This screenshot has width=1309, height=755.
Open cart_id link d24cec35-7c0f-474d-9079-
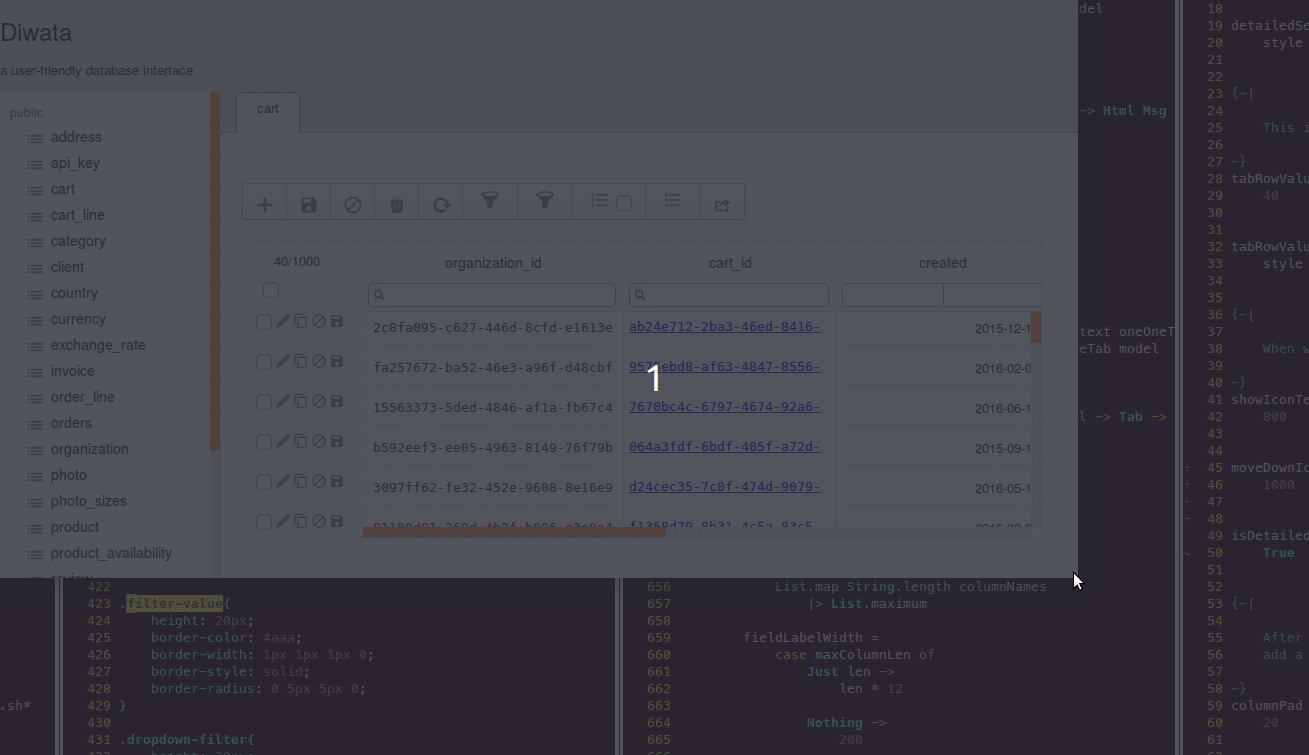tap(724, 487)
